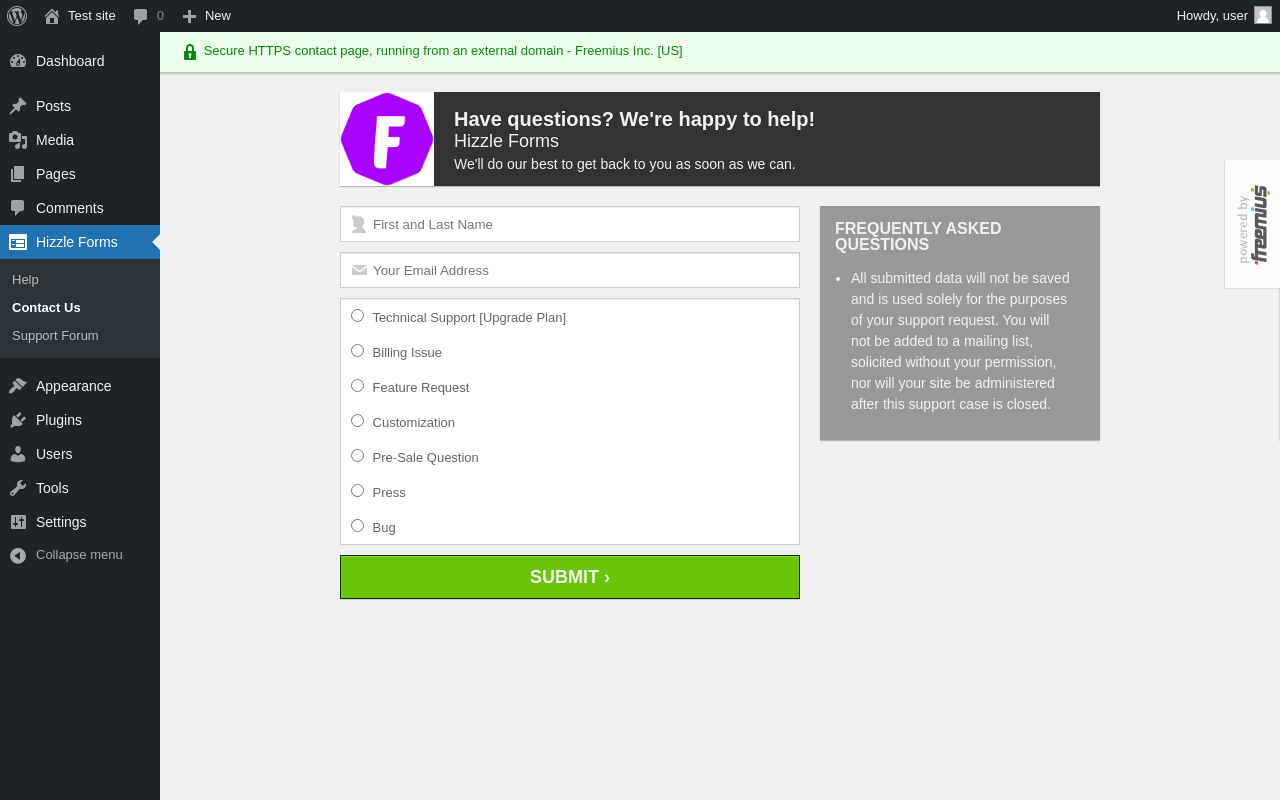1280x800 pixels.
Task: Open the Test site home icon
Action: [x=52, y=16]
